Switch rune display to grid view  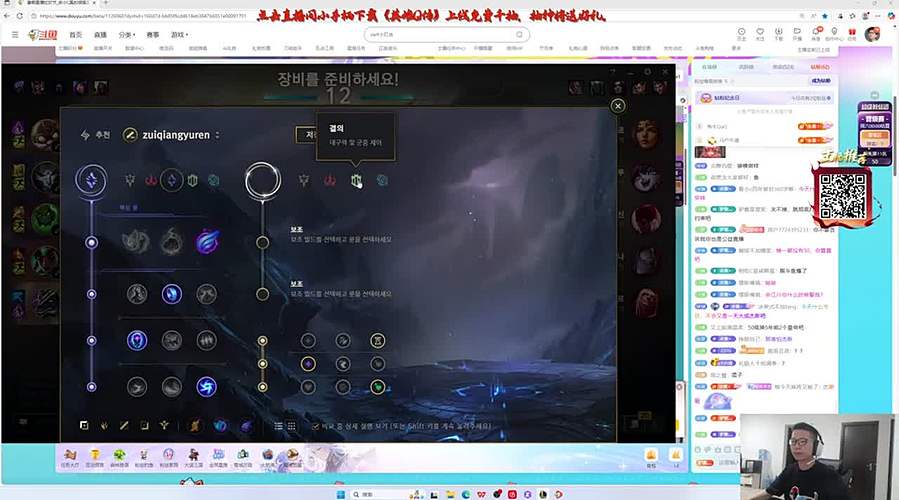291,426
